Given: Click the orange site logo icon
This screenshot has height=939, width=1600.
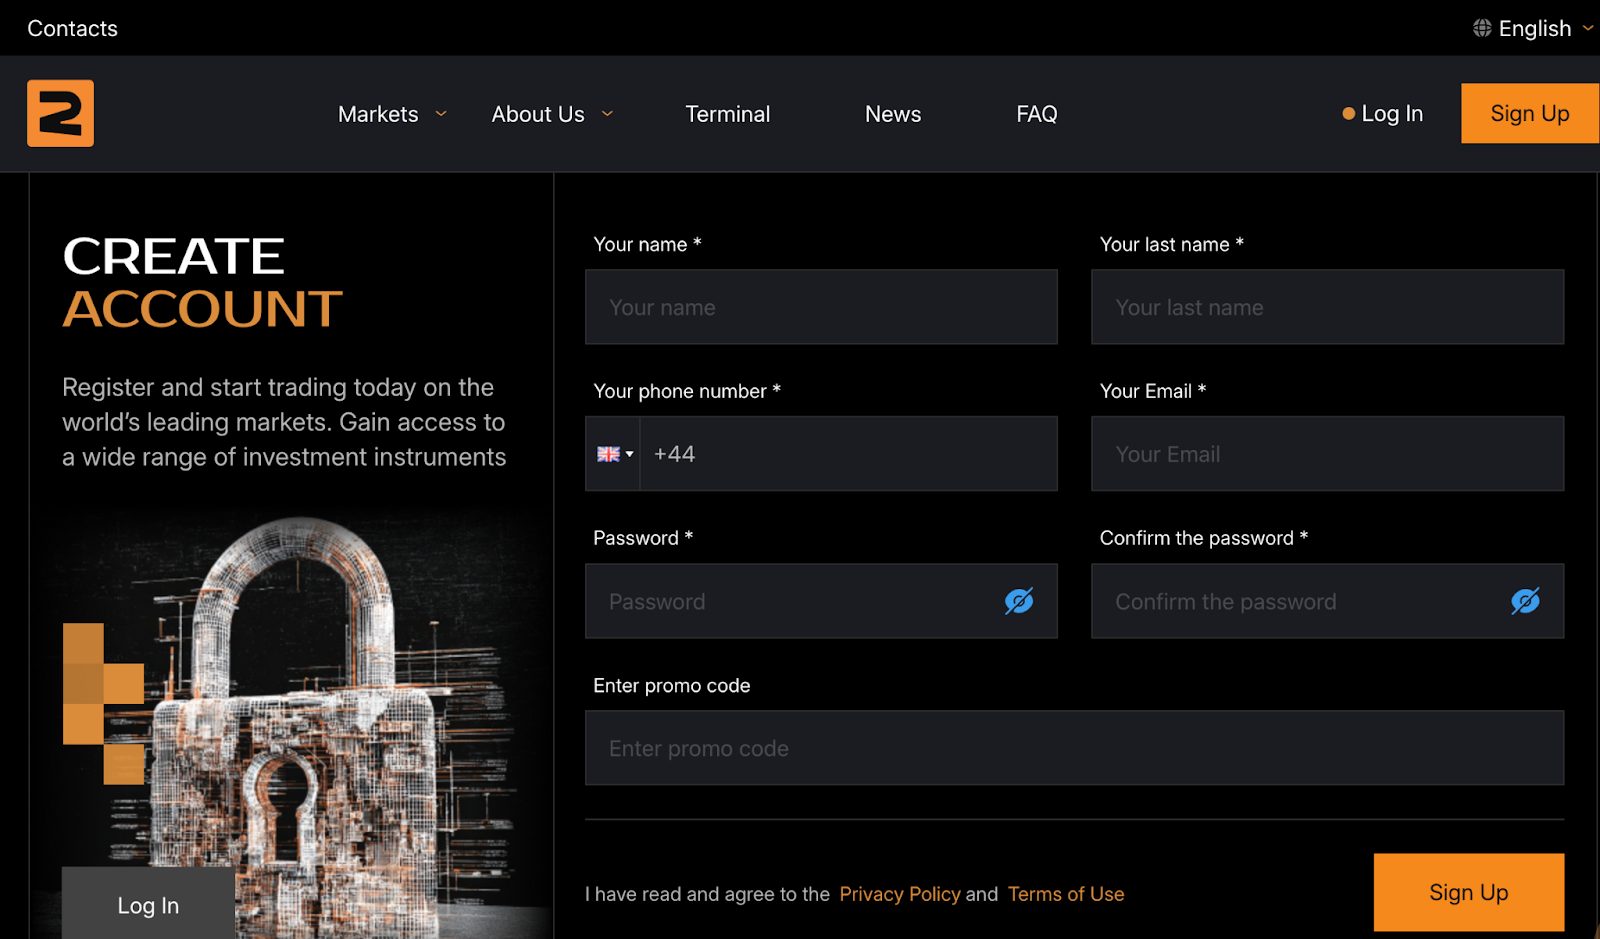Looking at the screenshot, I should click(x=60, y=113).
